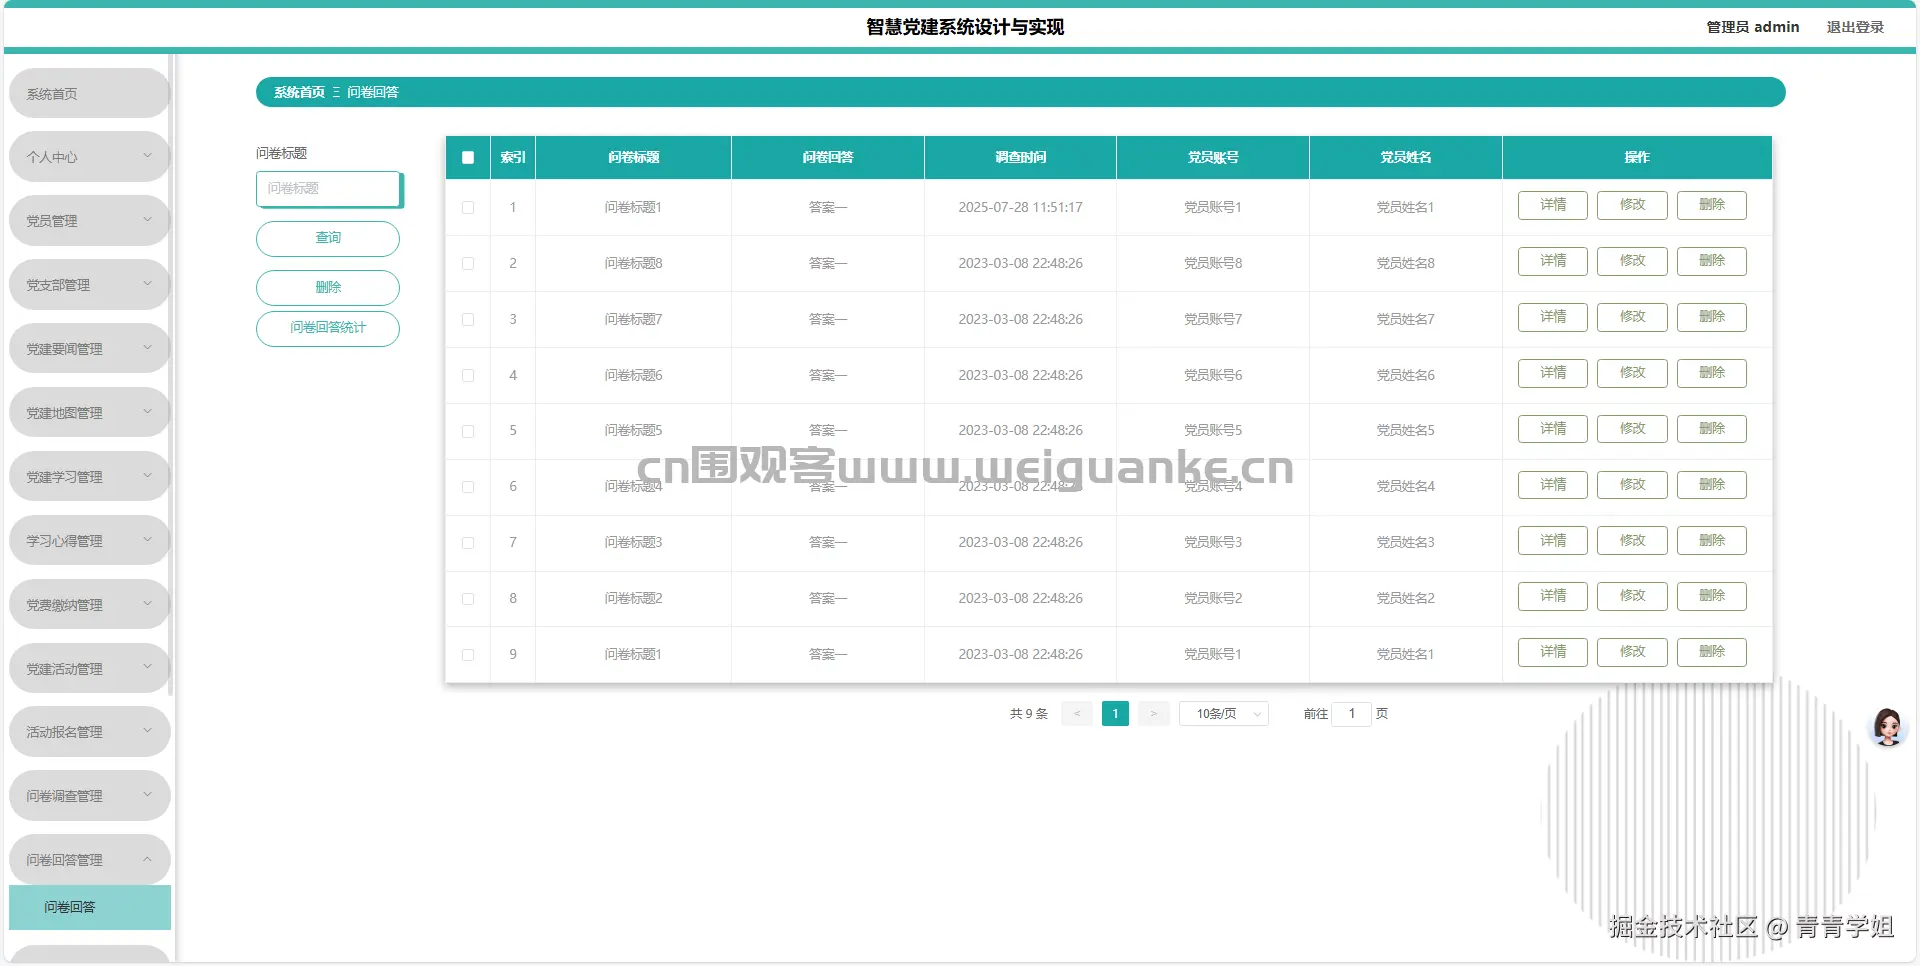Open the 活动报名管理 menu item
This screenshot has width=1920, height=966.
90,732
